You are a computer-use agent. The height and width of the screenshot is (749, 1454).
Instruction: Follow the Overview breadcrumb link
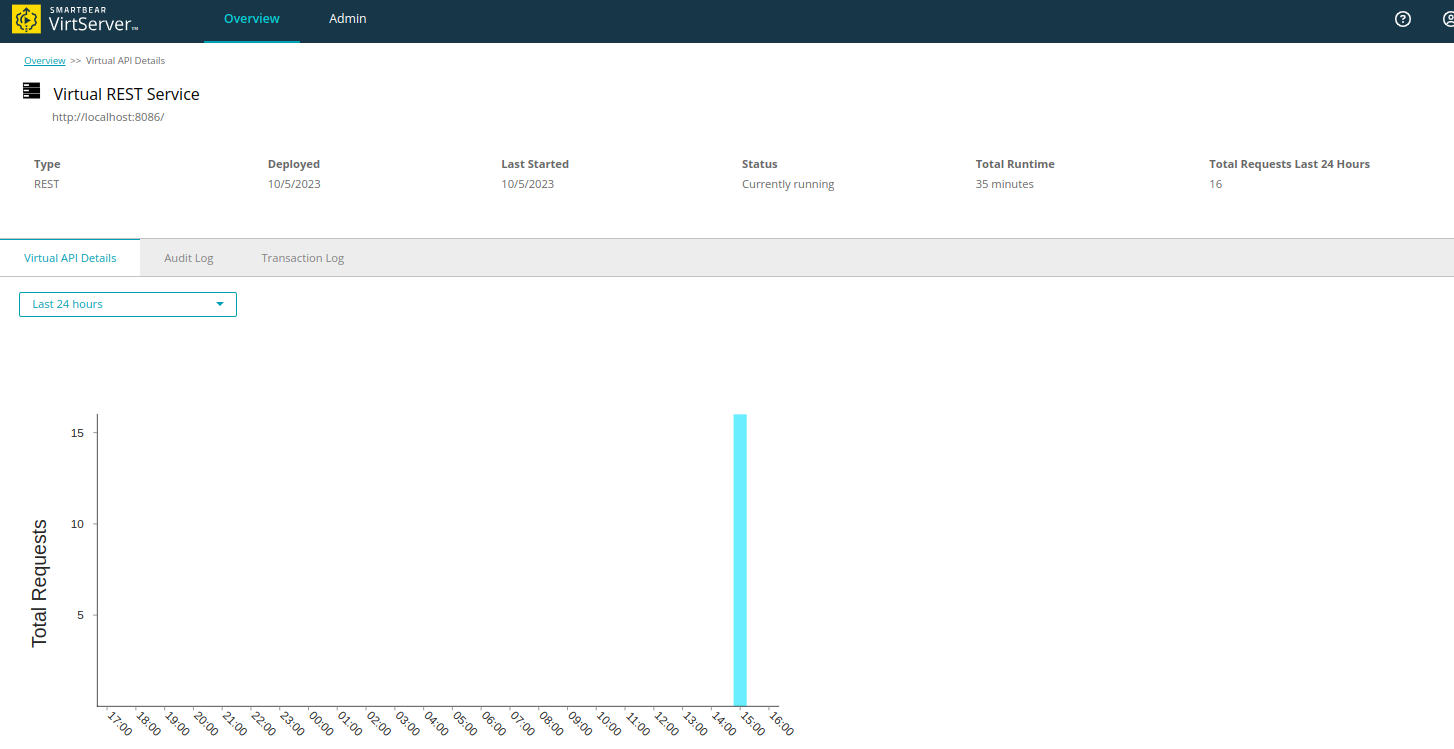coord(45,61)
